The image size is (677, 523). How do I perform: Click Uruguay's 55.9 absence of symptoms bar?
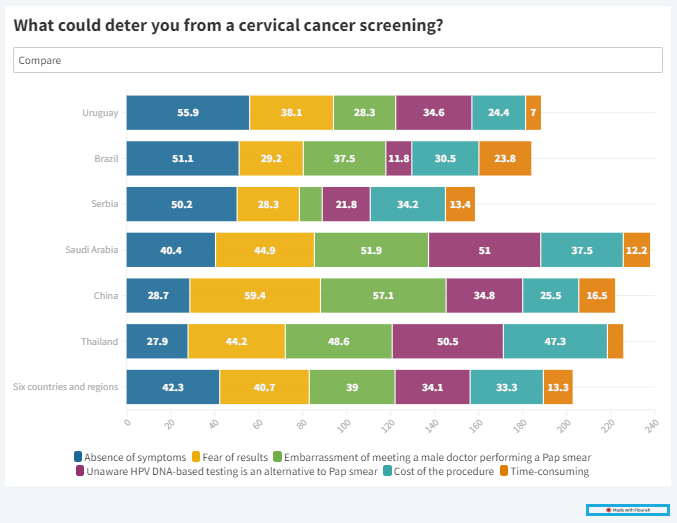click(188, 113)
